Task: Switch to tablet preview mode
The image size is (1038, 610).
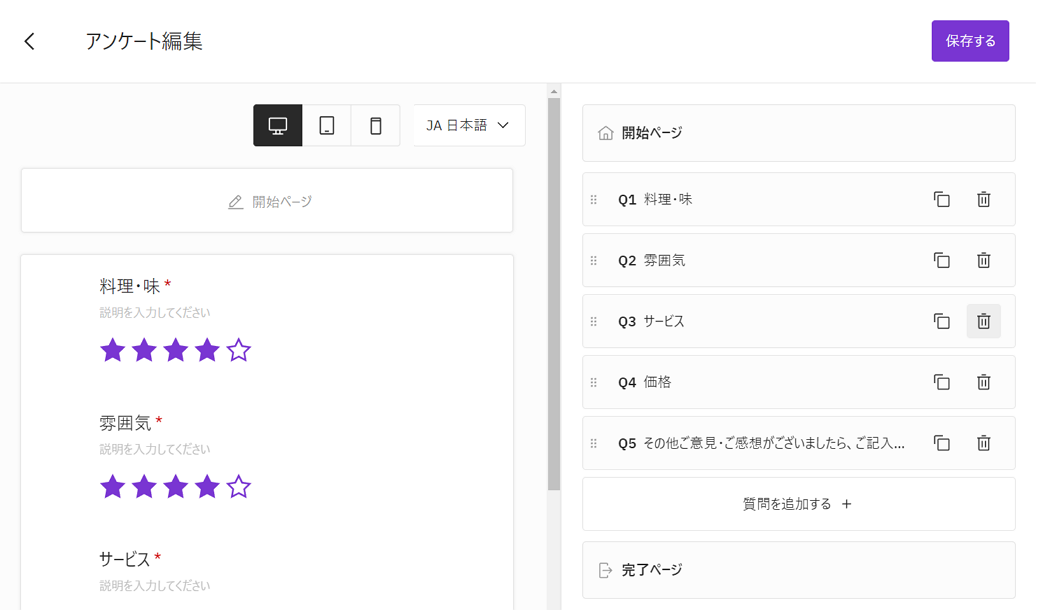Action: click(326, 125)
